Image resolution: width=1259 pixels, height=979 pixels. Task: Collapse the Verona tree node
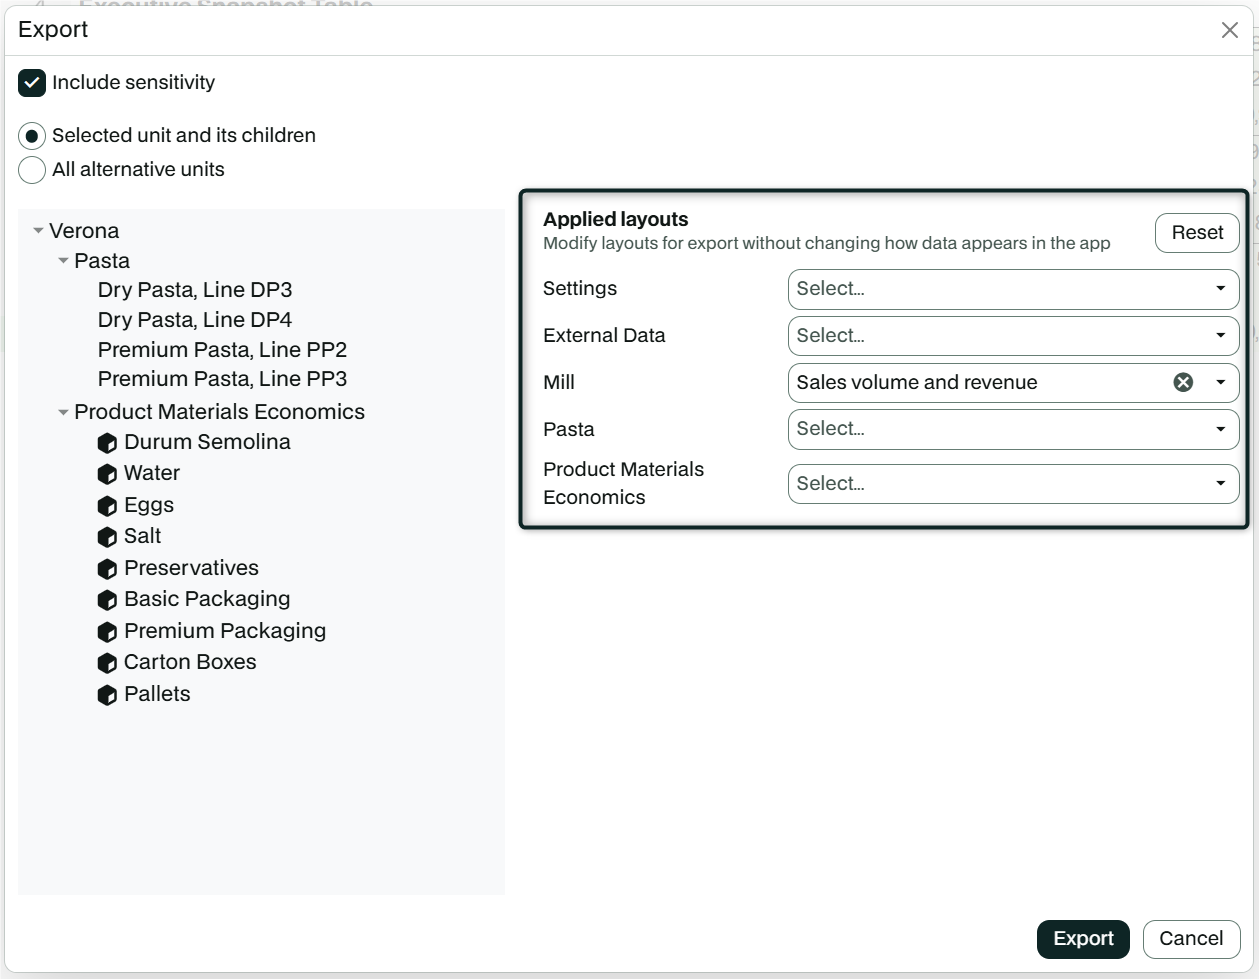click(38, 231)
